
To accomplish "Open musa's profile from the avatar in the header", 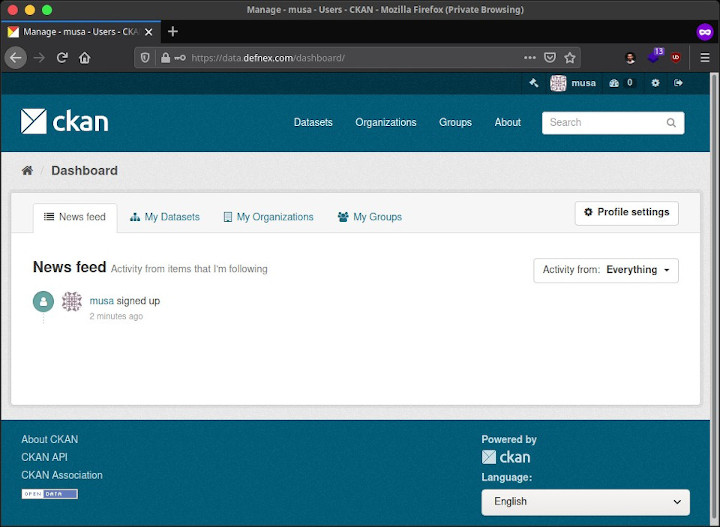I will pyautogui.click(x=558, y=83).
